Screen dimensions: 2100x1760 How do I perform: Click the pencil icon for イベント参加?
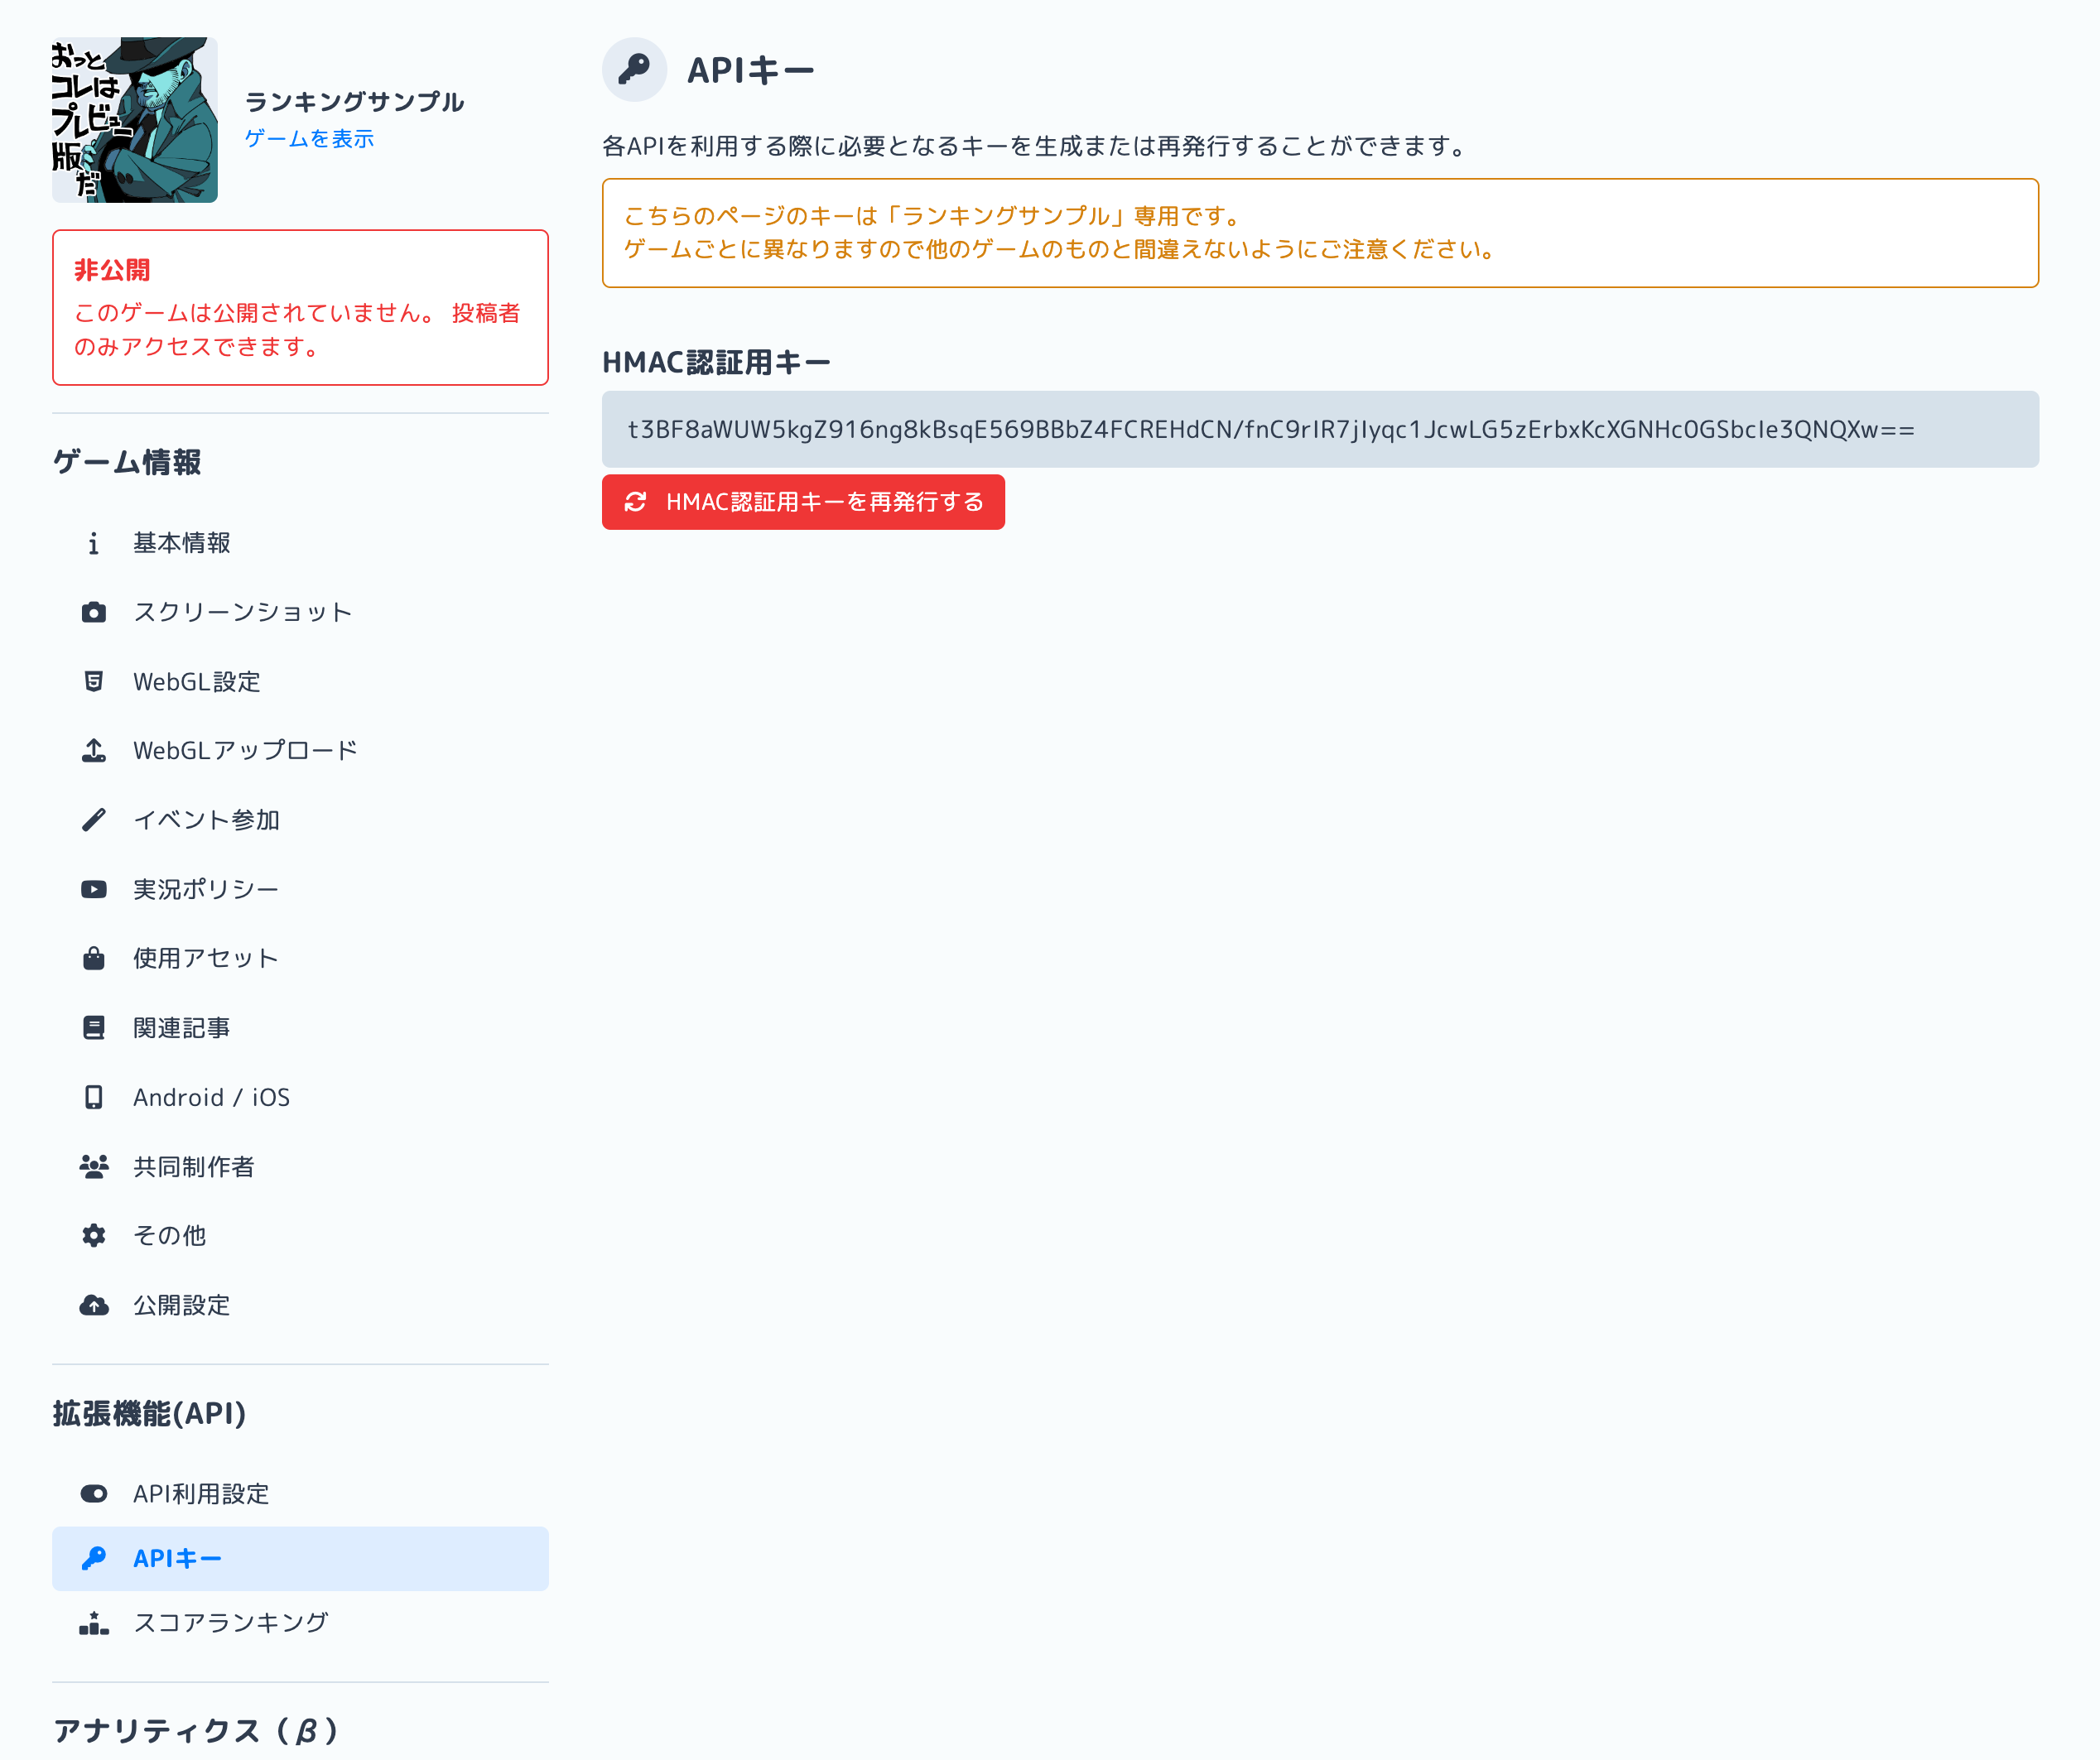pyautogui.click(x=94, y=819)
